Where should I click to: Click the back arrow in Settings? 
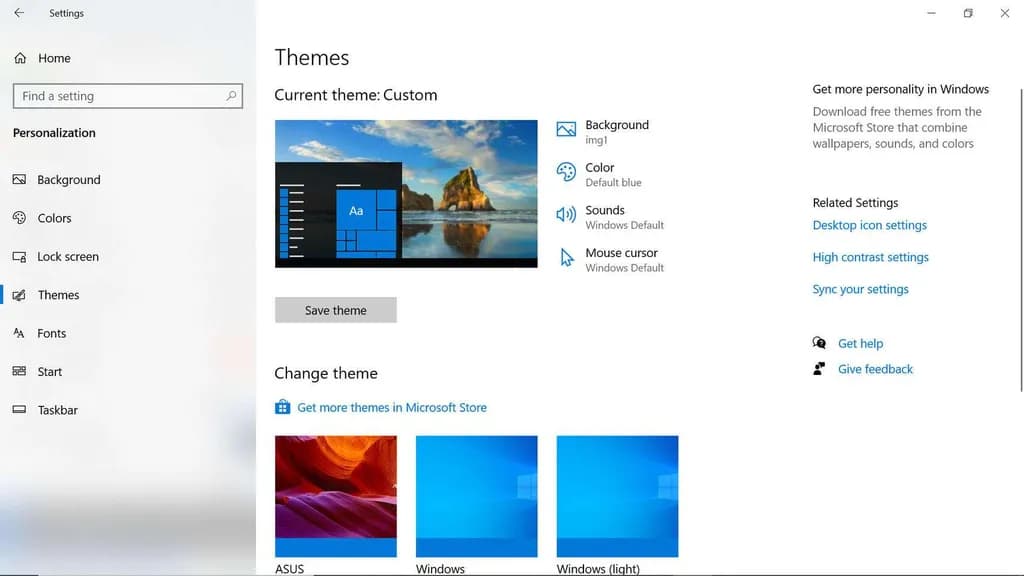point(19,13)
